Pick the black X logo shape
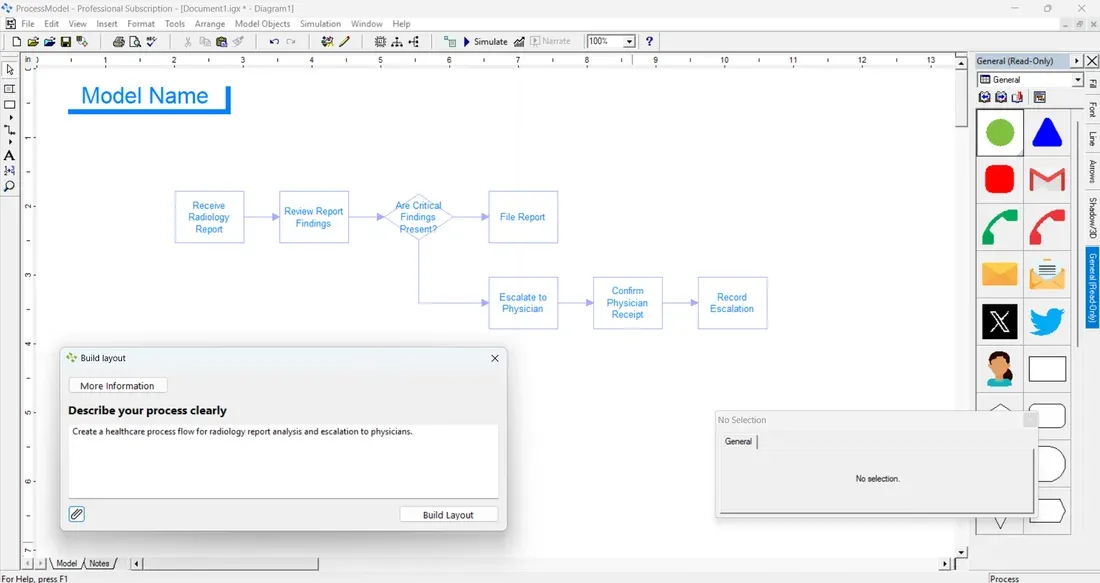 point(1000,322)
